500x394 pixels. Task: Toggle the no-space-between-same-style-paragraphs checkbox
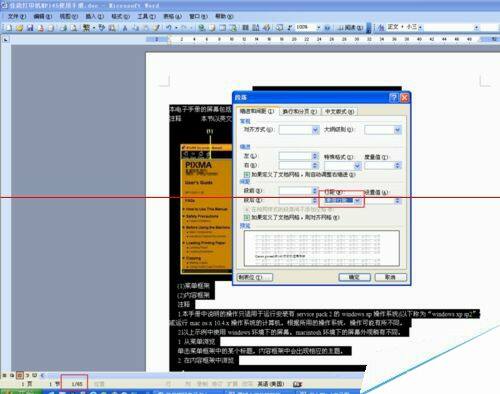coord(247,209)
